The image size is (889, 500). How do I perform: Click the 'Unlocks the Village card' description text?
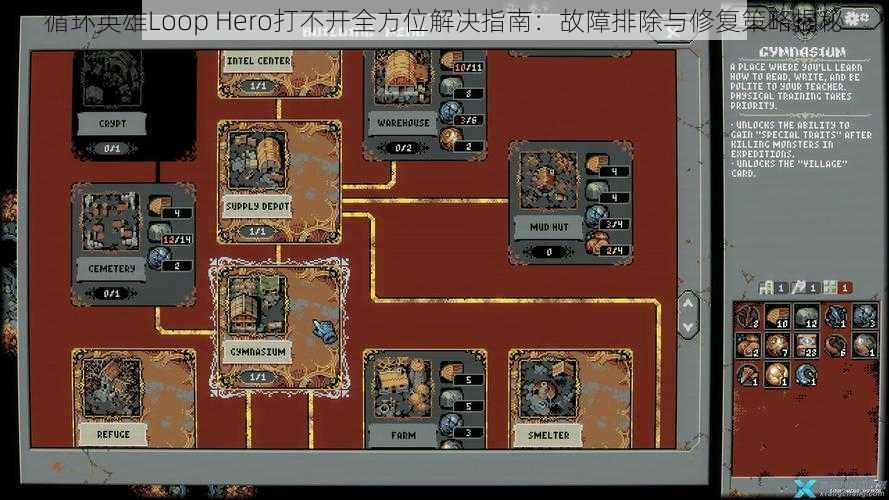[x=788, y=168]
